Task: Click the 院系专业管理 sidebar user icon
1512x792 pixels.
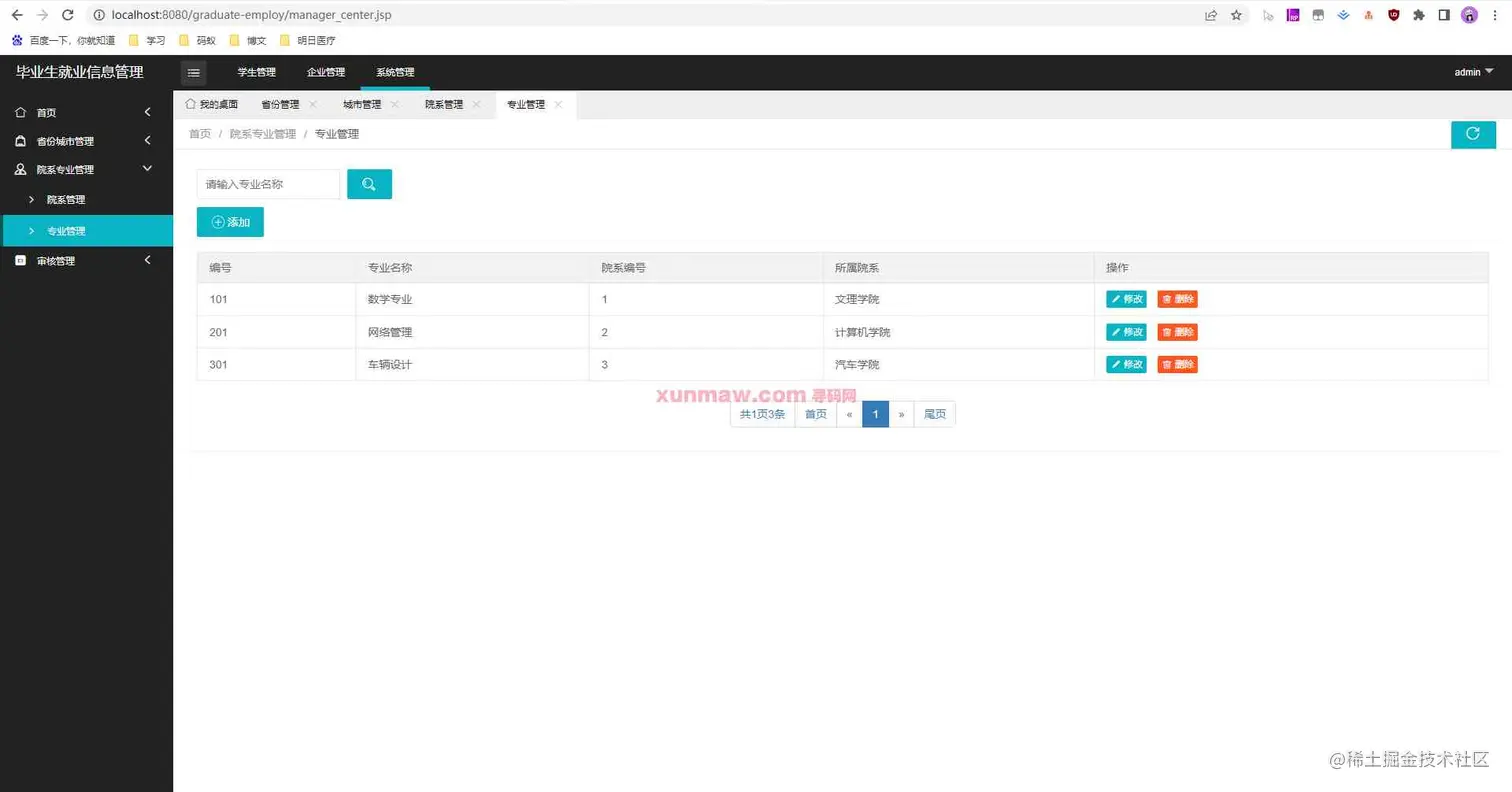Action: [x=21, y=170]
